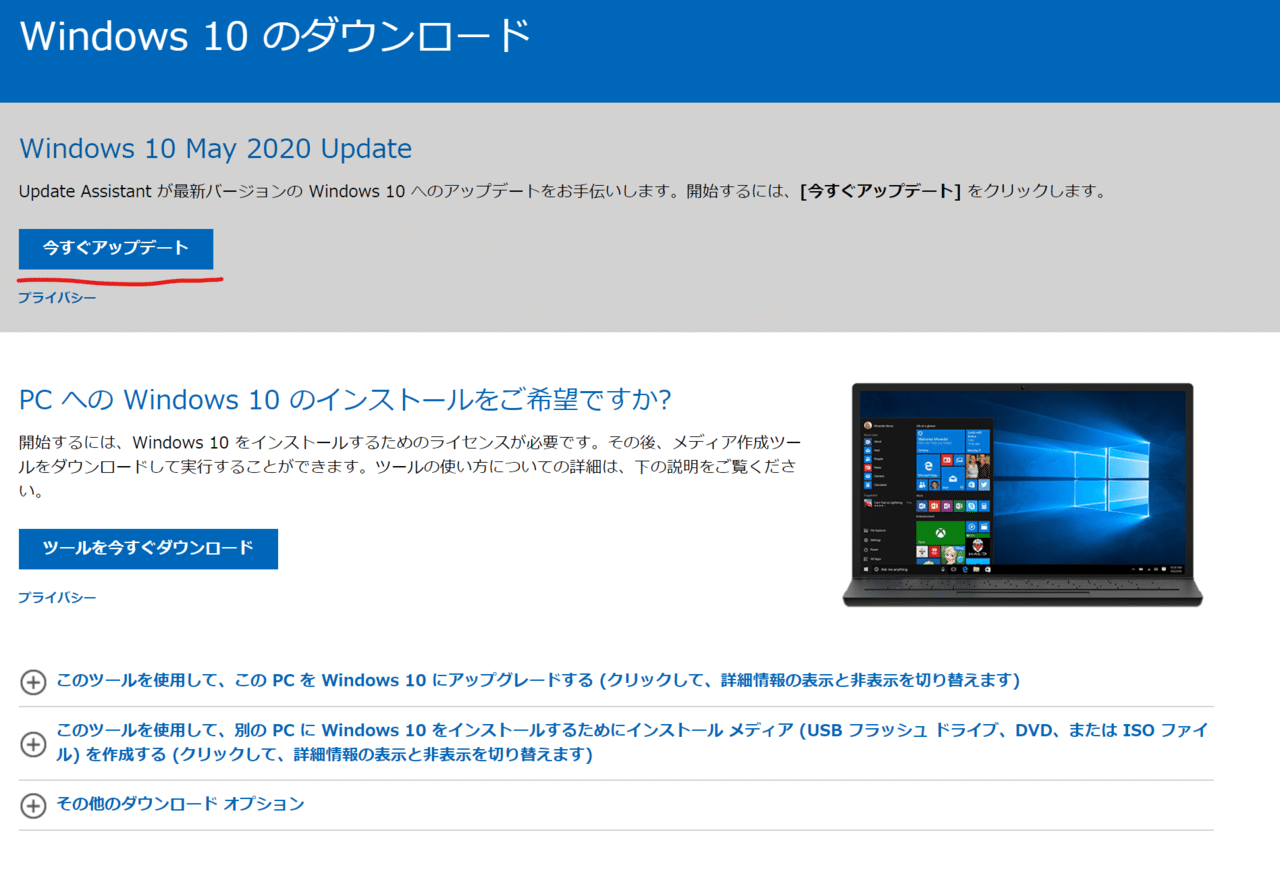This screenshot has height=870, width=1280.
Task: Open the 'この PC を Windows 10 にアップグレードする' section text
Action: click(x=538, y=681)
